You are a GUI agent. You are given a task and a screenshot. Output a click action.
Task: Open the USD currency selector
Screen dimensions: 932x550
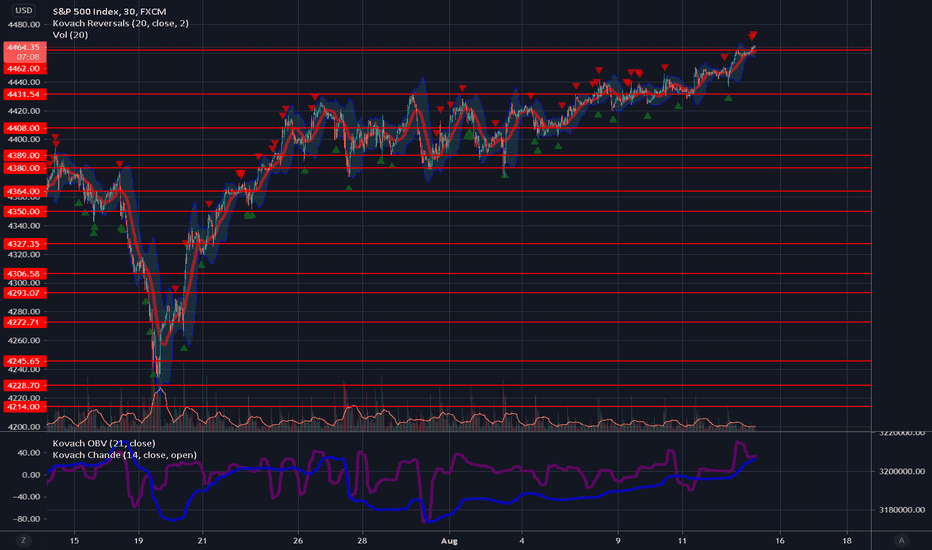pyautogui.click(x=24, y=10)
